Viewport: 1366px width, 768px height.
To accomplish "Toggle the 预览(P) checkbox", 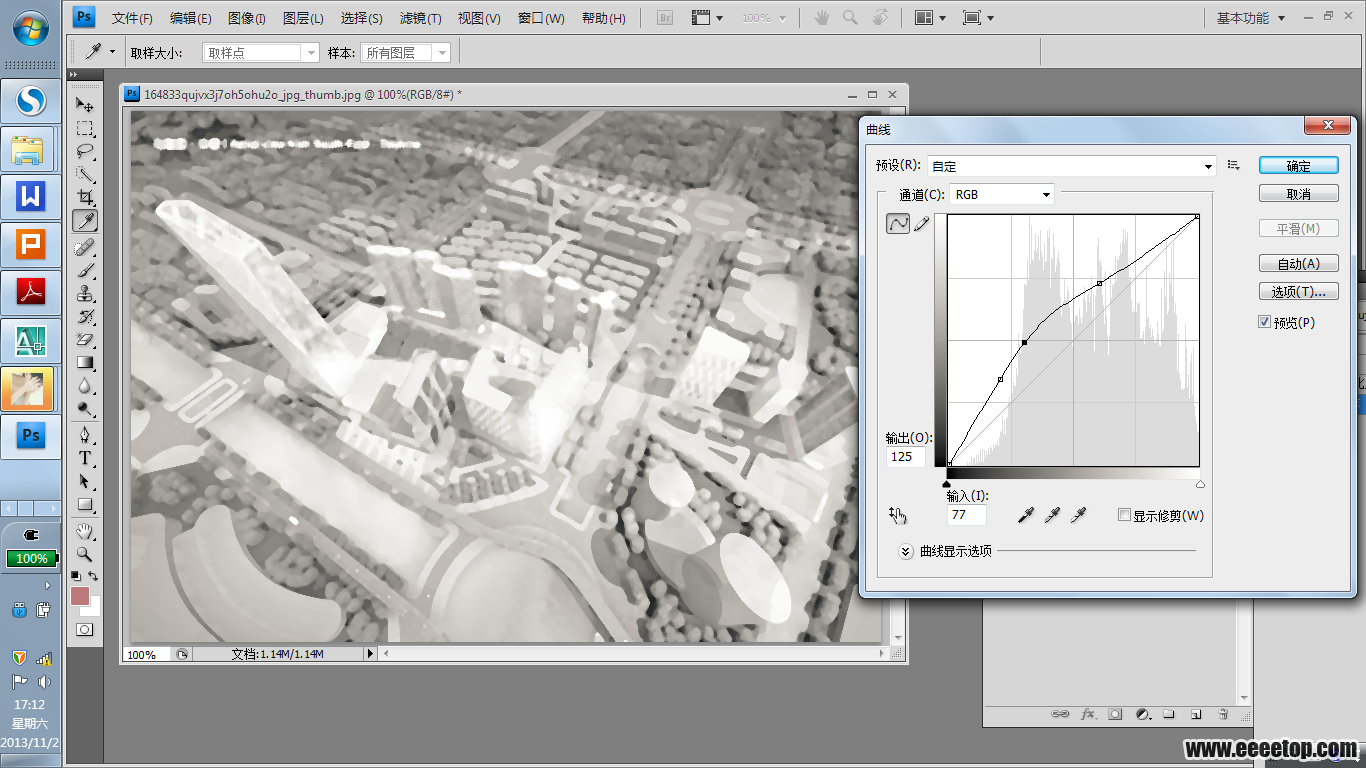I will click(x=1265, y=322).
